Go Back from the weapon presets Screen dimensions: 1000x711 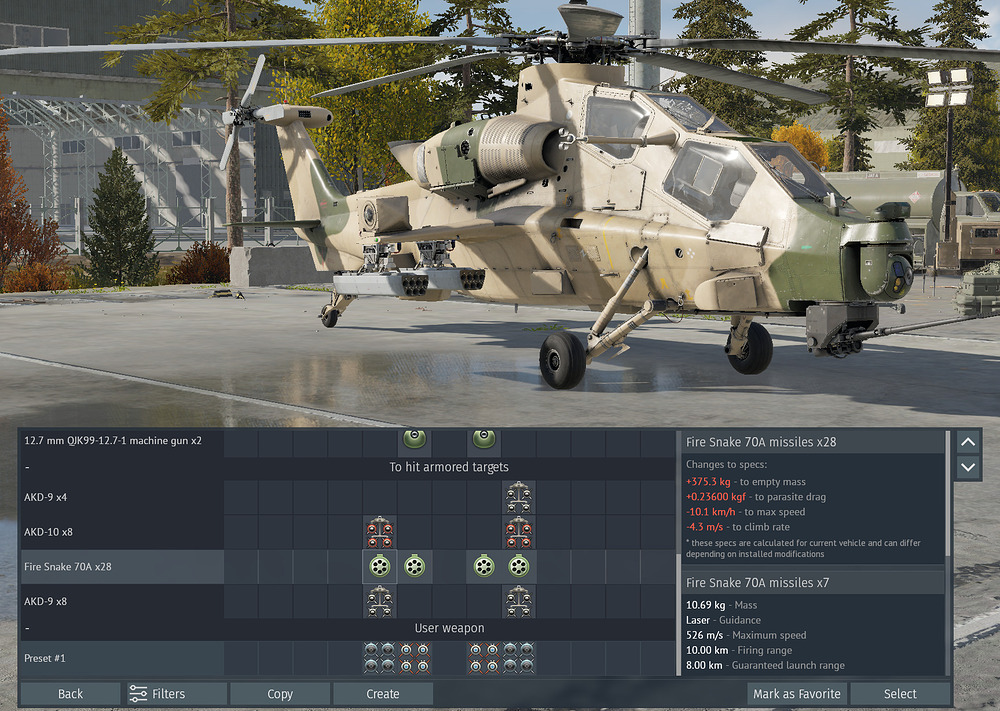point(70,694)
